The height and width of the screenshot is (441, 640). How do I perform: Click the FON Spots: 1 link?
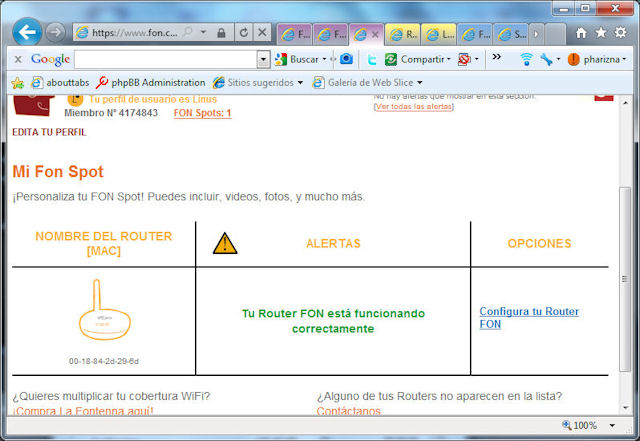202,113
